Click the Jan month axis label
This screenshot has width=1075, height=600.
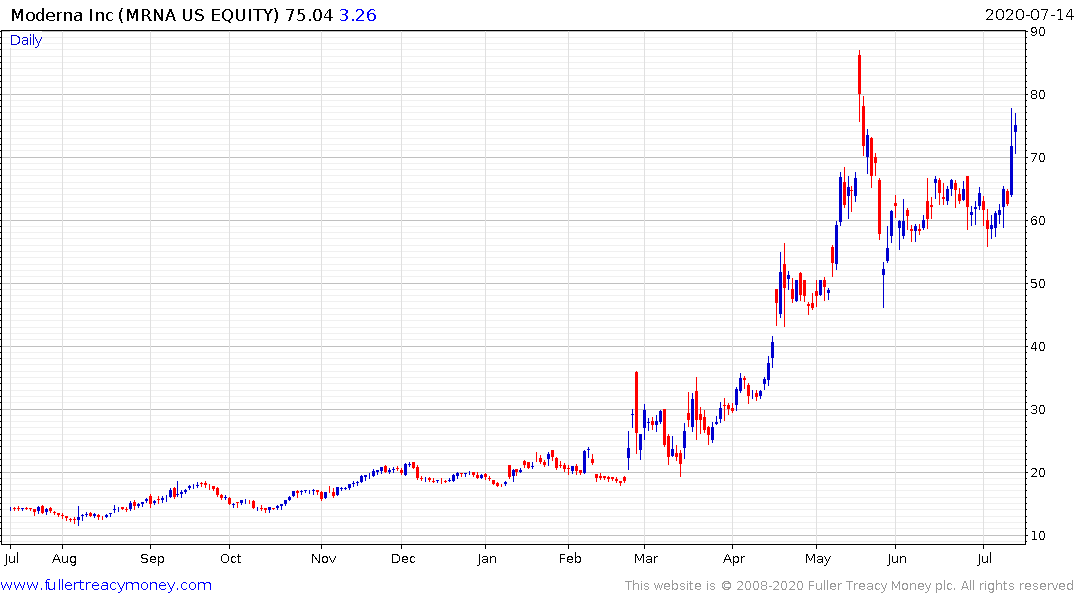(487, 559)
